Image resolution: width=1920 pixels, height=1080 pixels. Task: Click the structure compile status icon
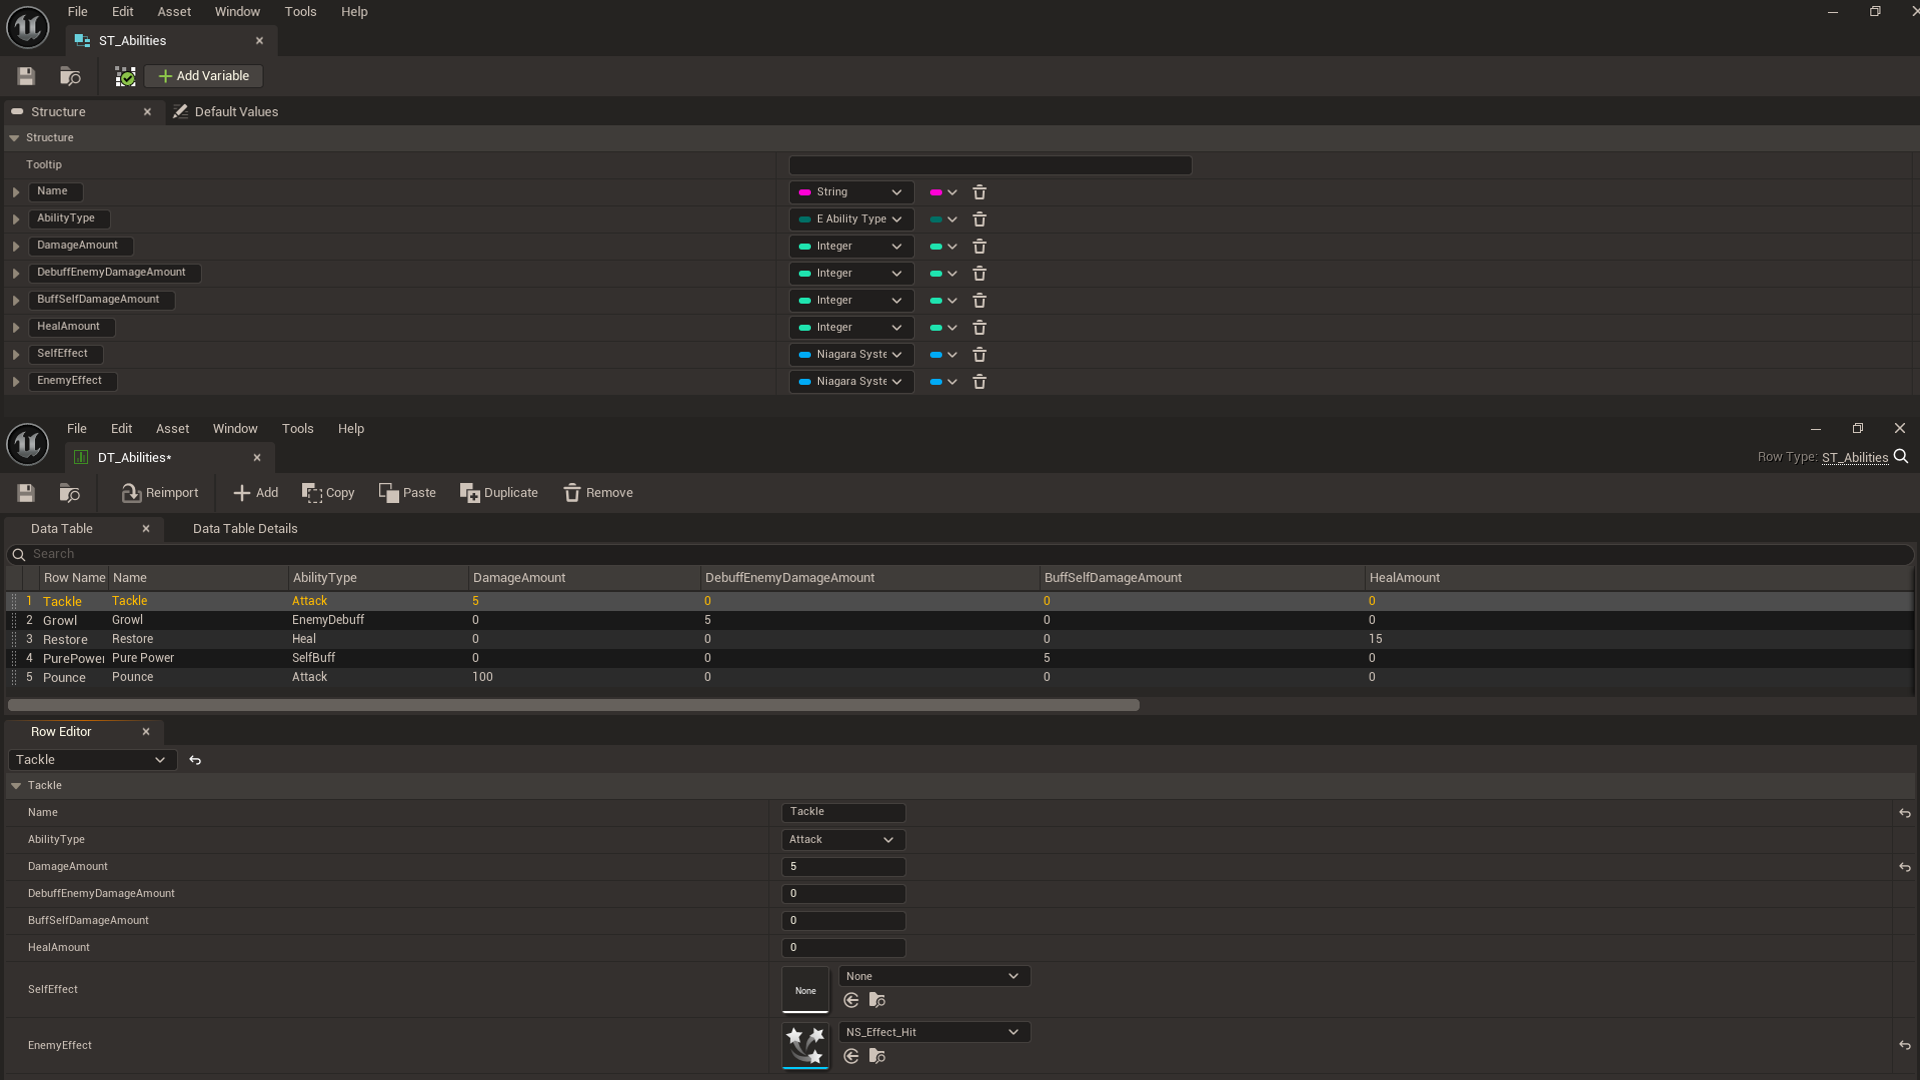(125, 76)
